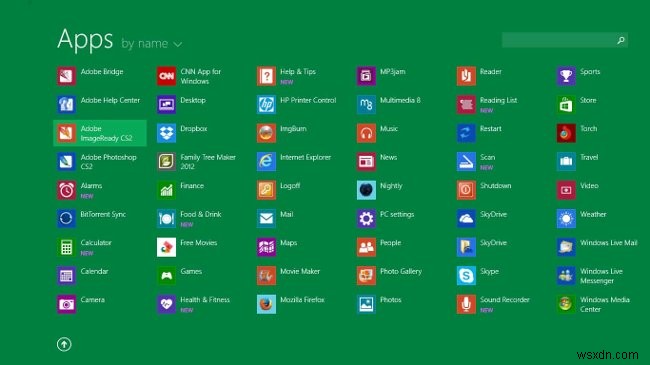Click the Restart shortcut icon
The image size is (650, 365).
point(466,133)
